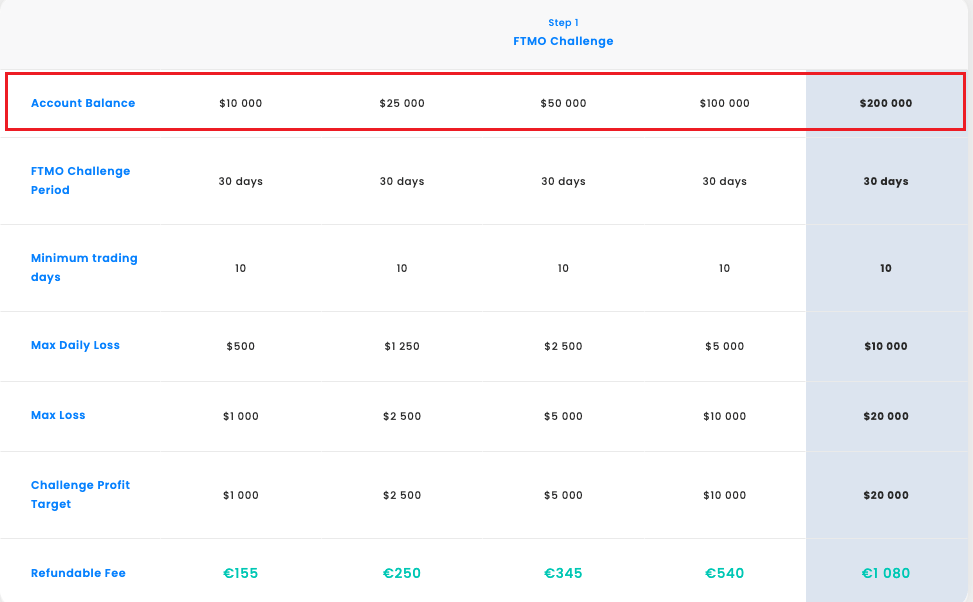The image size is (973, 602).
Task: Click the $2 500 Challenge Profit Target value
Action: coord(402,495)
